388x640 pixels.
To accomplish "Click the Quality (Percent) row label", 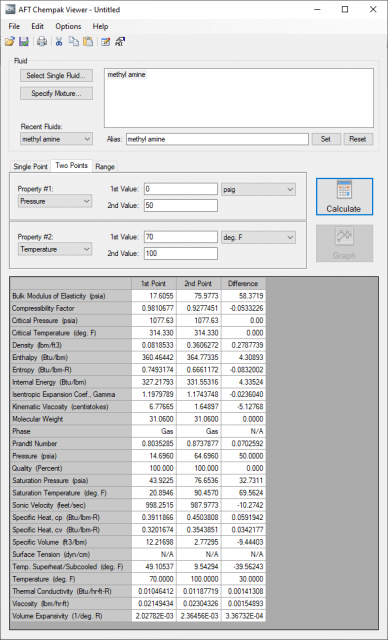I will click(71, 468).
